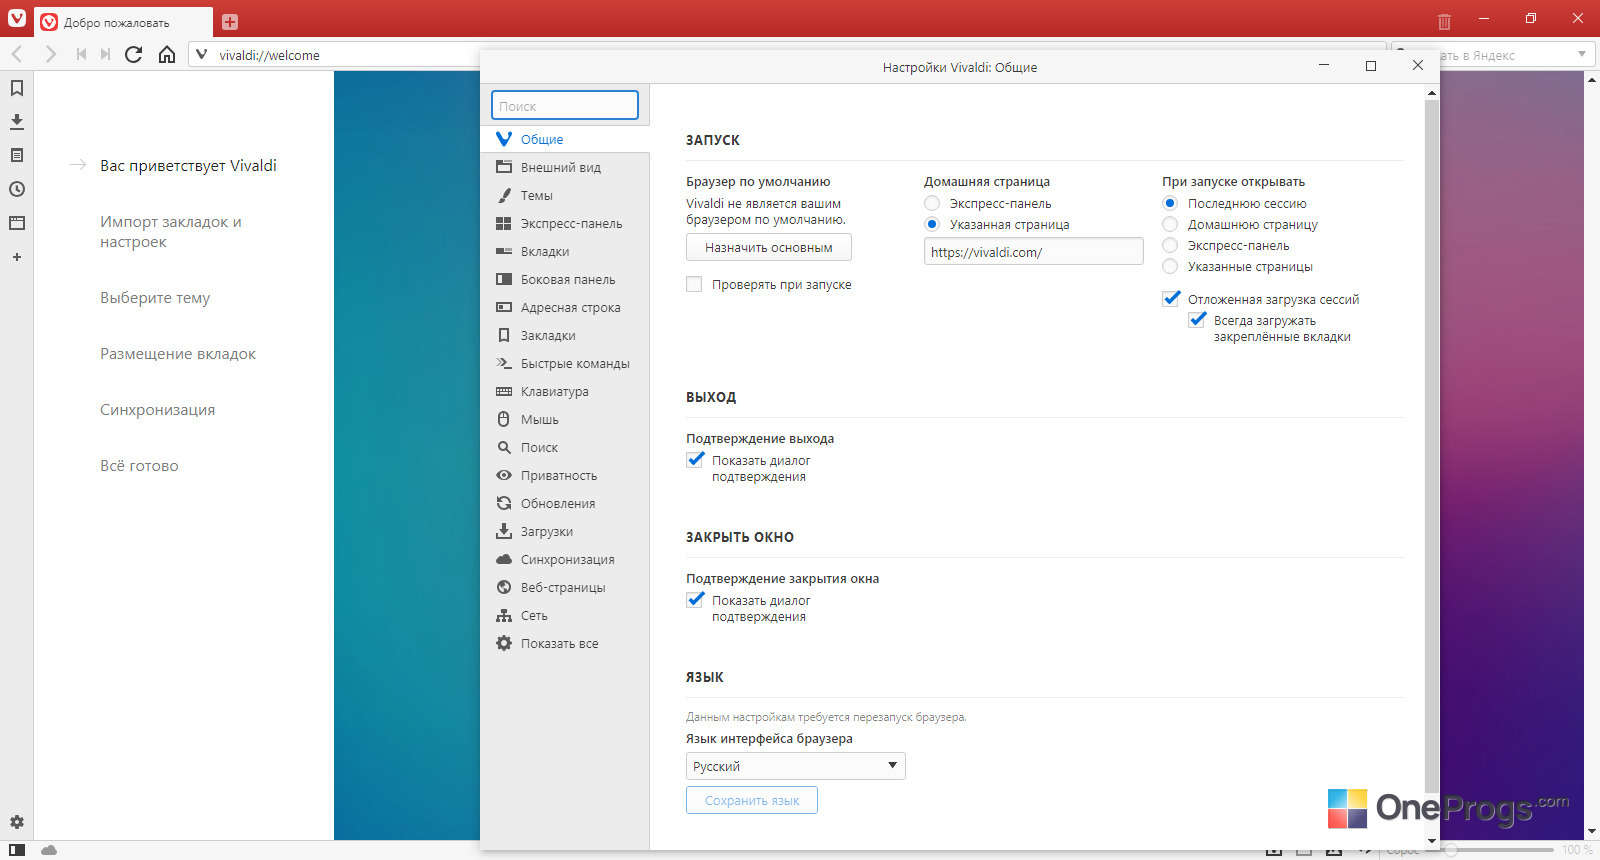
Task: Open Start Page settings (Экспресс-панель)
Action: pyautogui.click(x=565, y=223)
